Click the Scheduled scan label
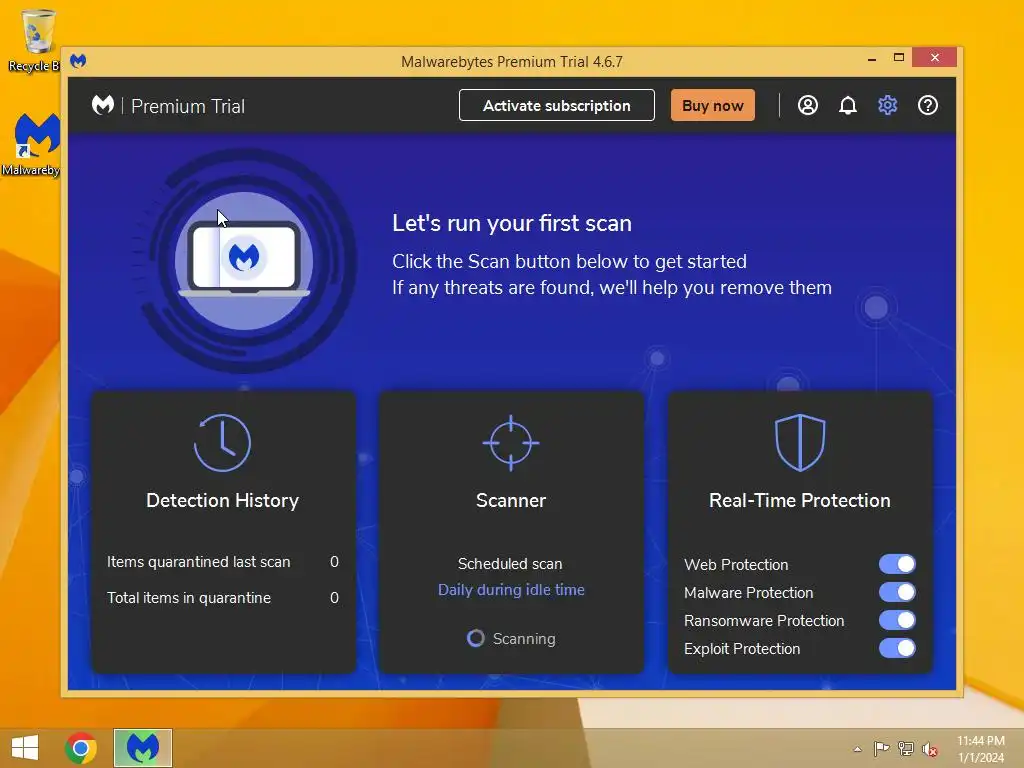 coord(510,564)
